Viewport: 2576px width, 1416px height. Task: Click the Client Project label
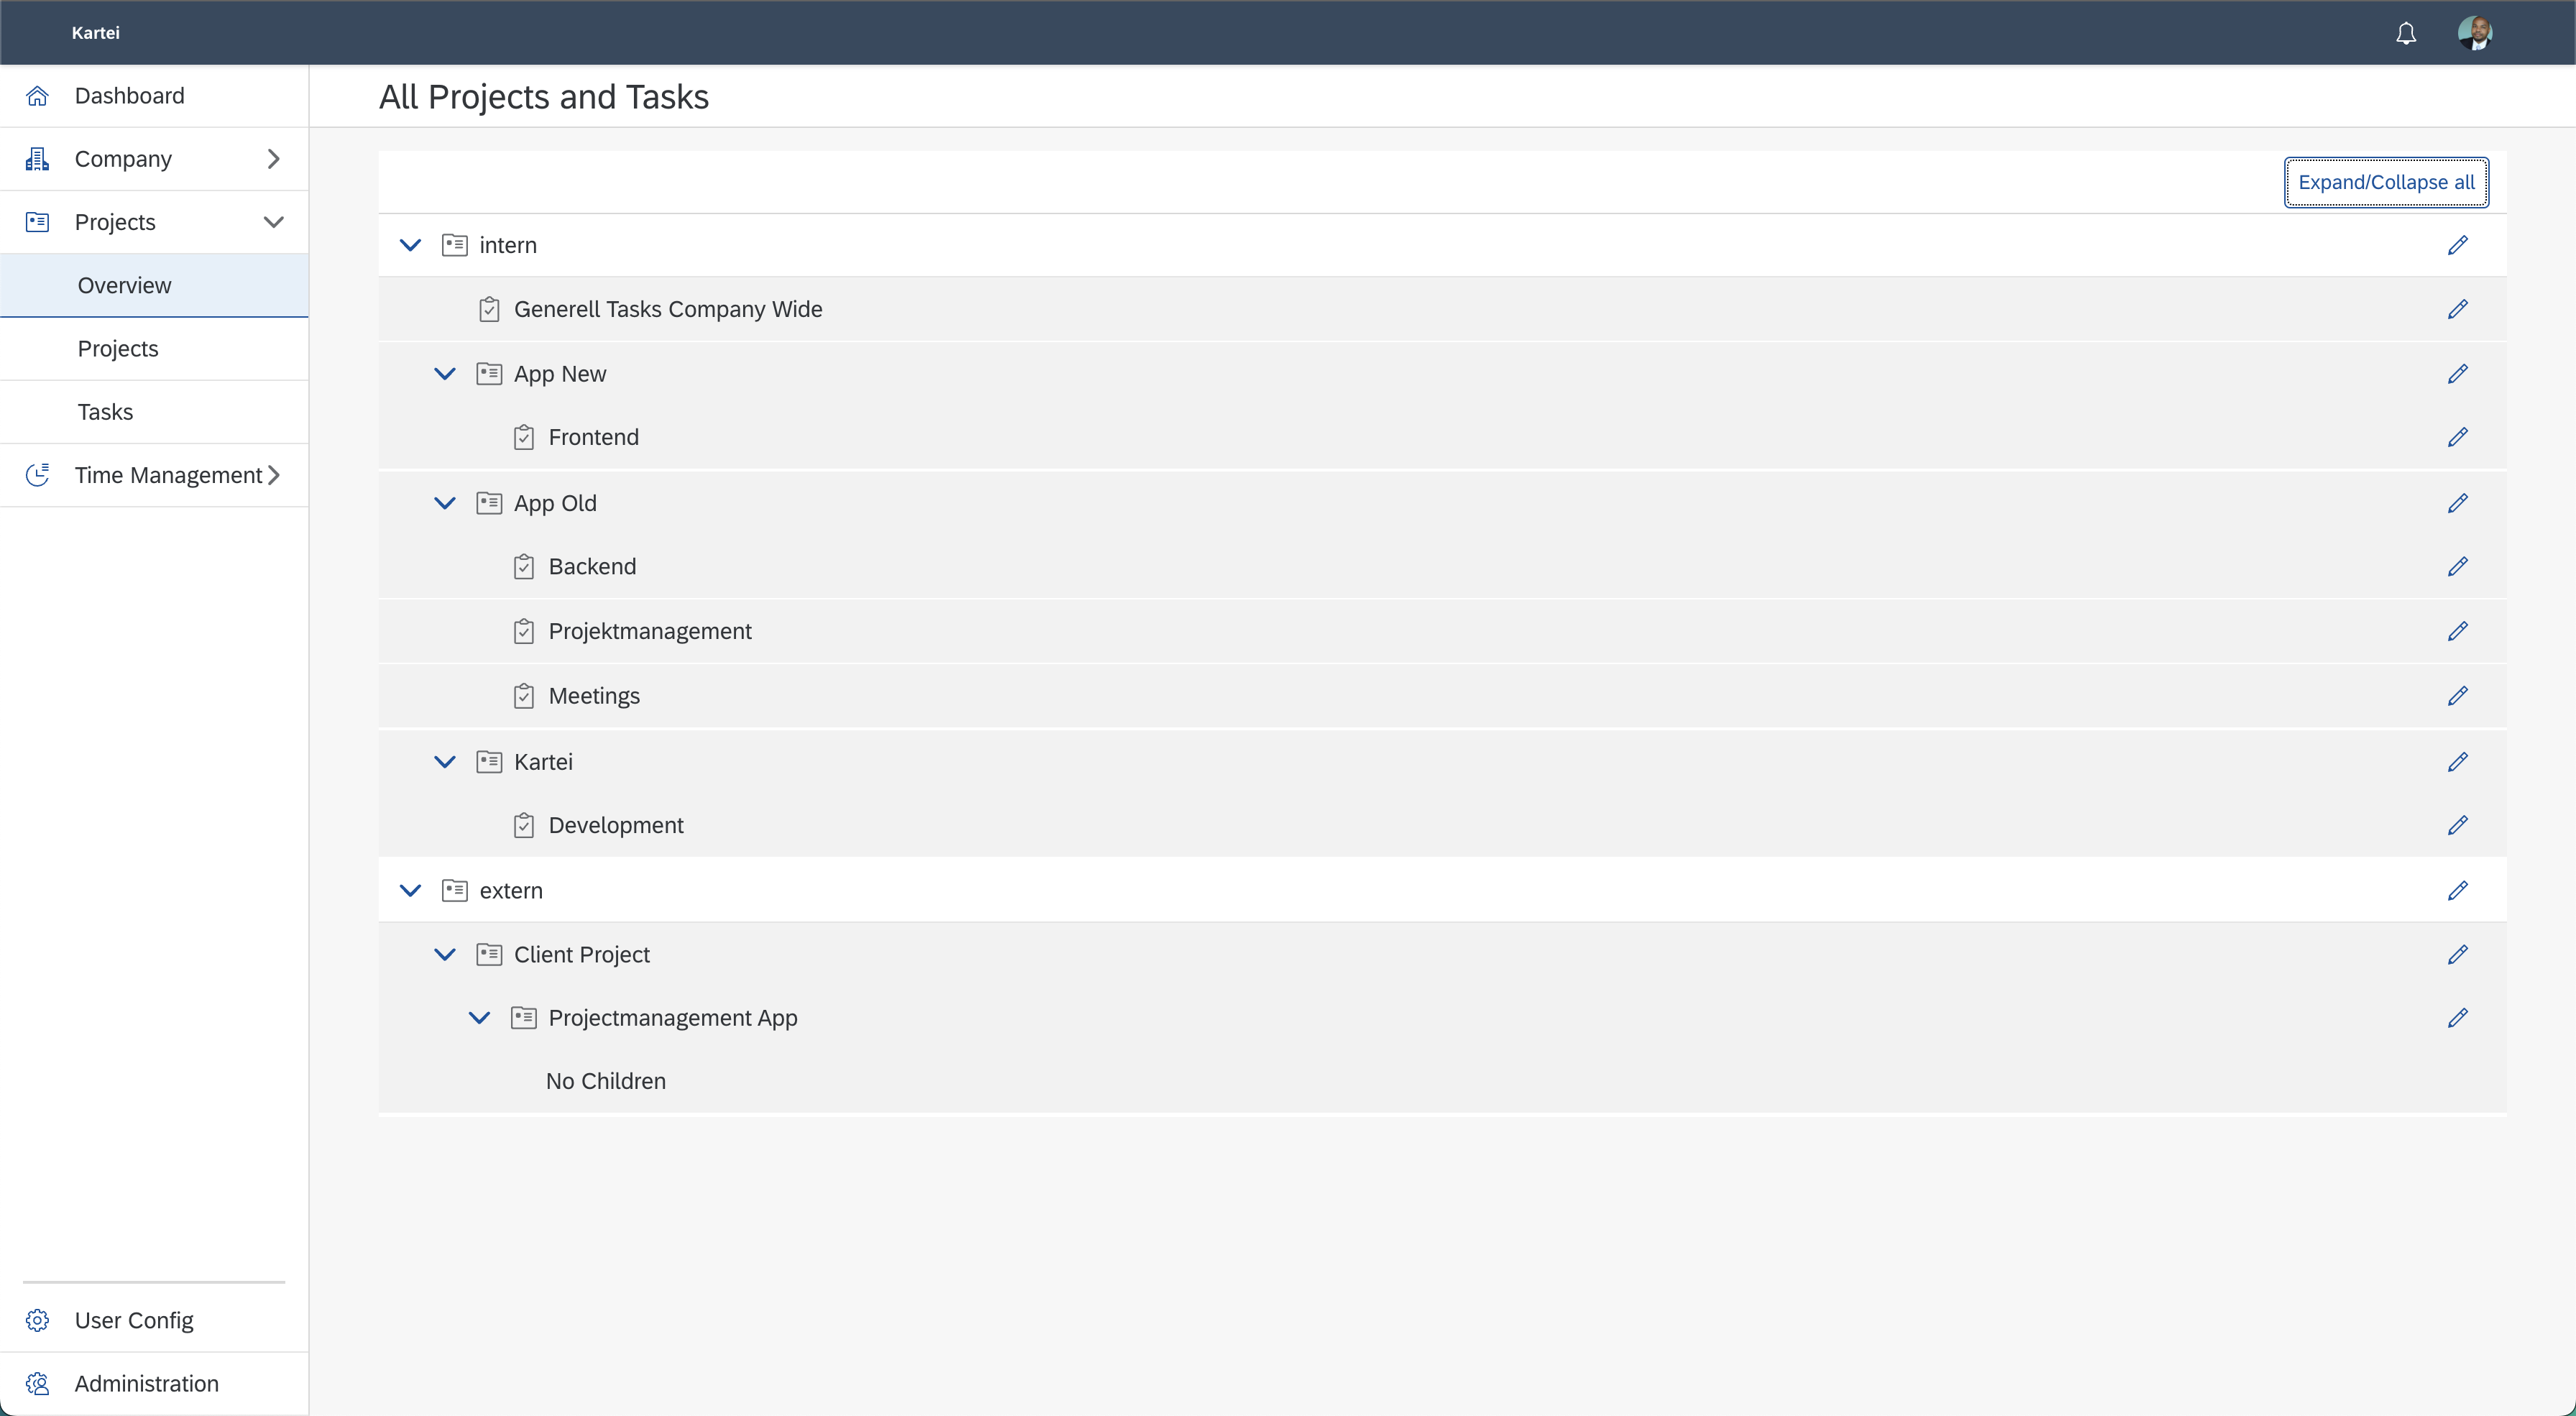point(582,954)
